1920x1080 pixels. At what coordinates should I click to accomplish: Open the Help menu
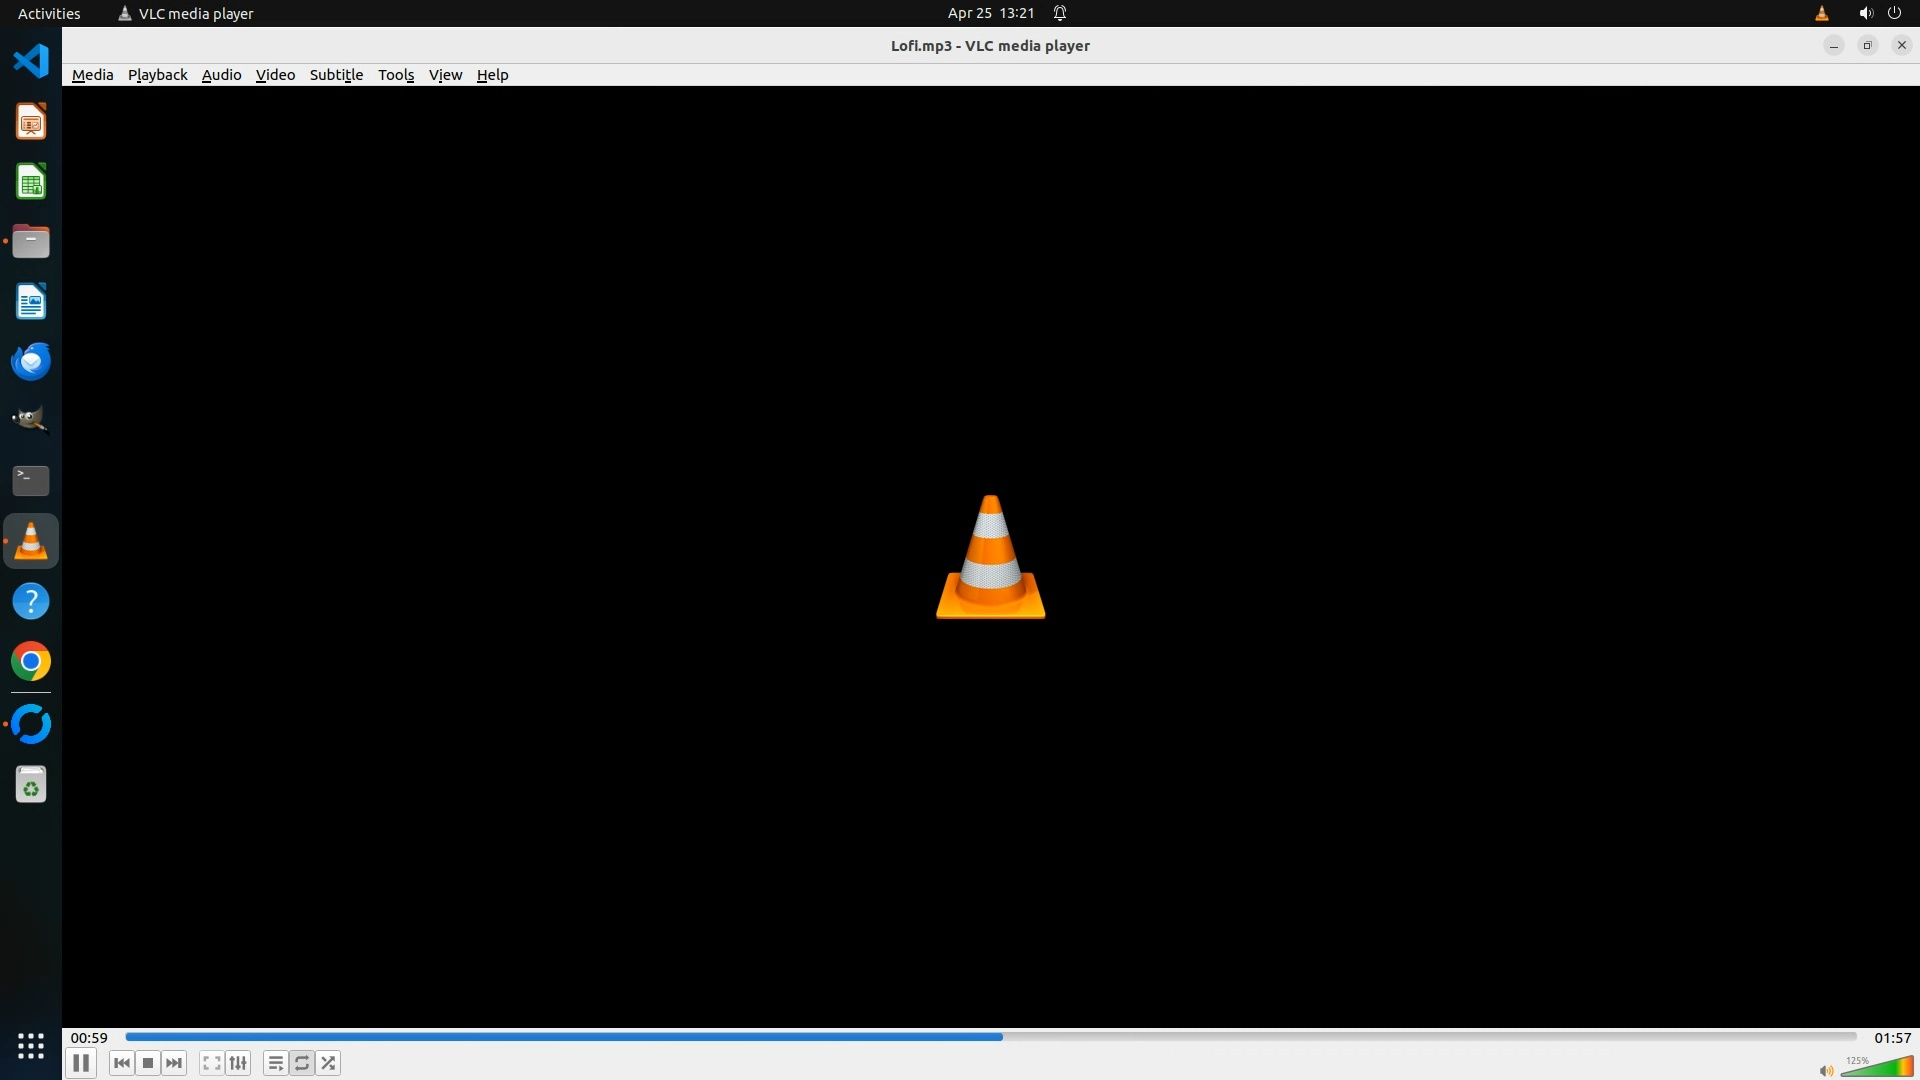pos(492,75)
